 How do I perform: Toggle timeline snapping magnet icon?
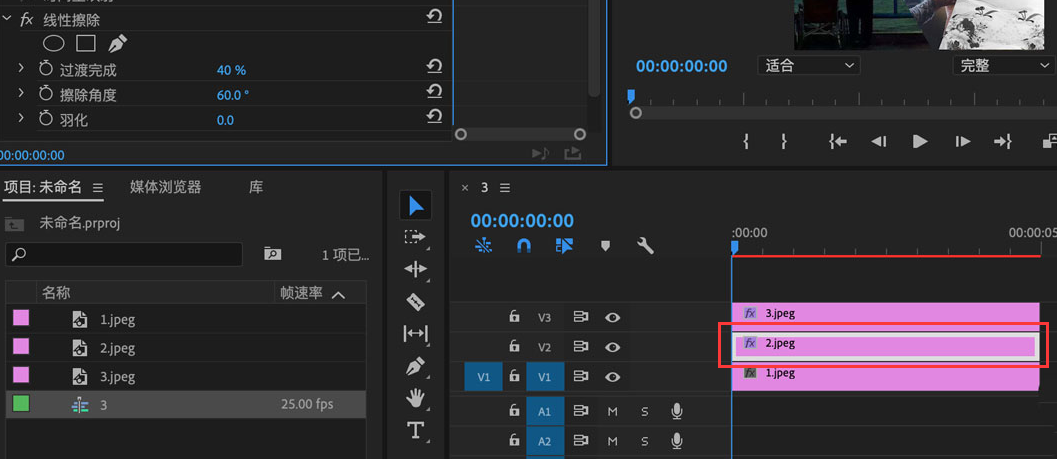(523, 246)
